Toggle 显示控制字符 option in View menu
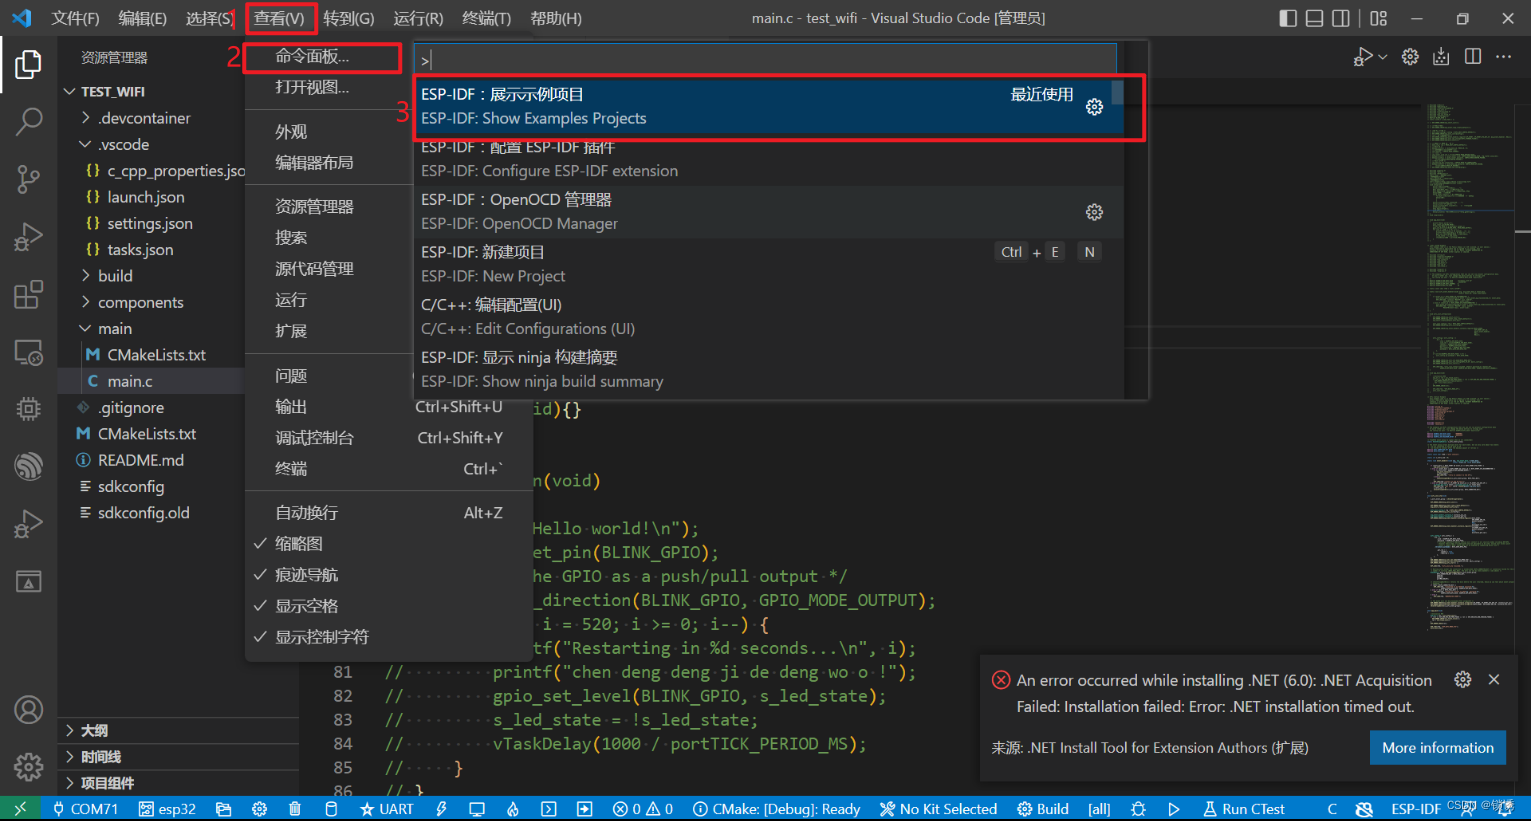 [389, 637]
